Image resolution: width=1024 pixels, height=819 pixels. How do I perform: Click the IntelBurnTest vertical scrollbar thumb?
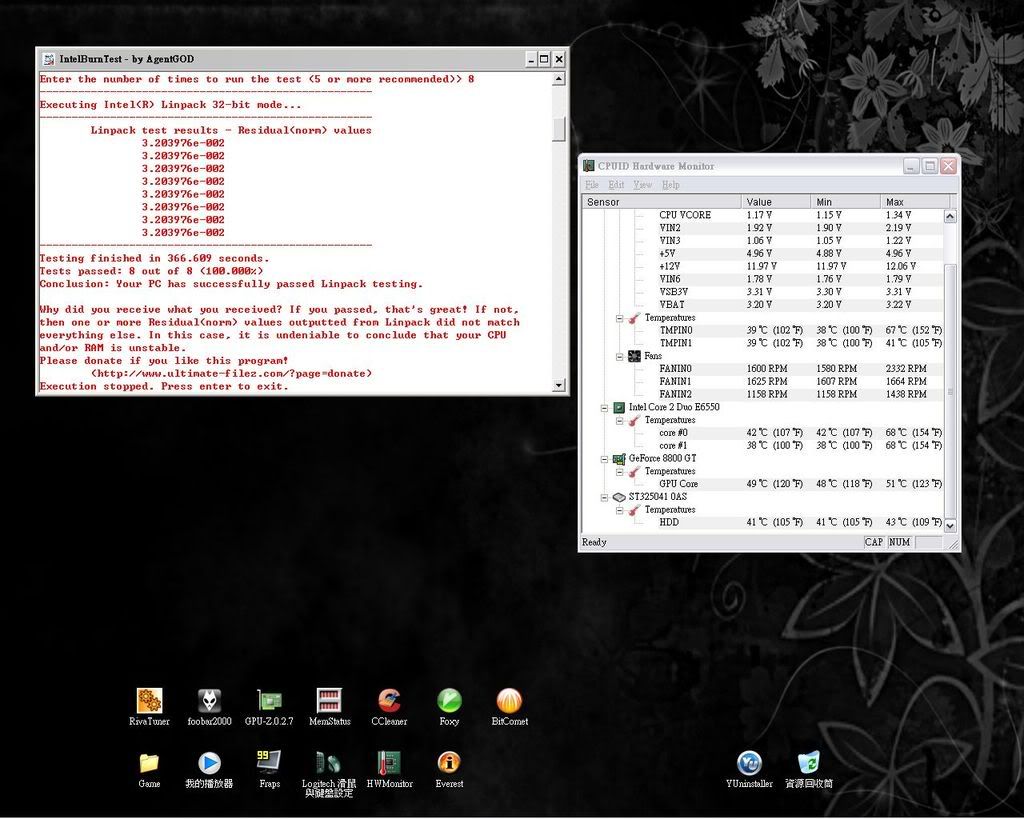(559, 129)
